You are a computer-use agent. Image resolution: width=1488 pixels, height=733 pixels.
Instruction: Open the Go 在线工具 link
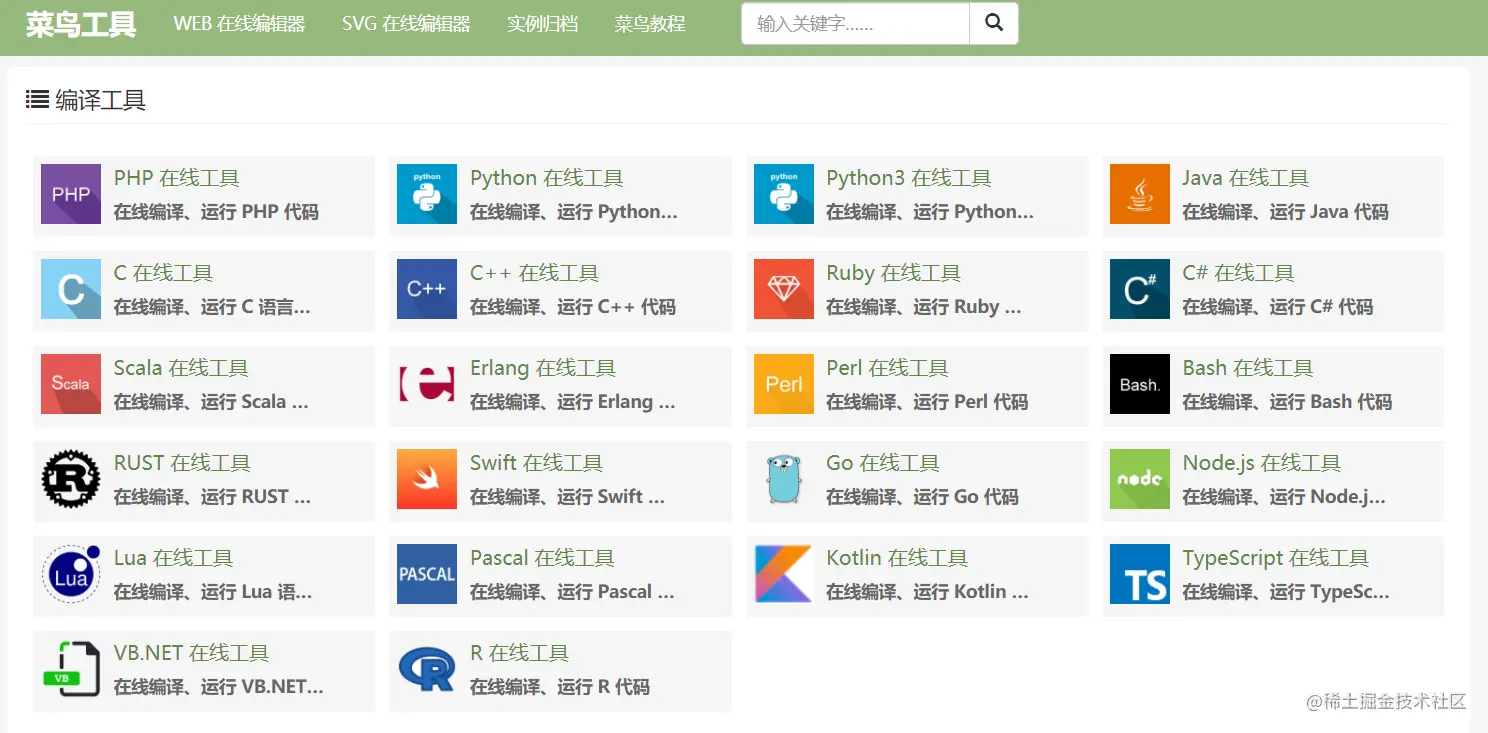coord(883,463)
